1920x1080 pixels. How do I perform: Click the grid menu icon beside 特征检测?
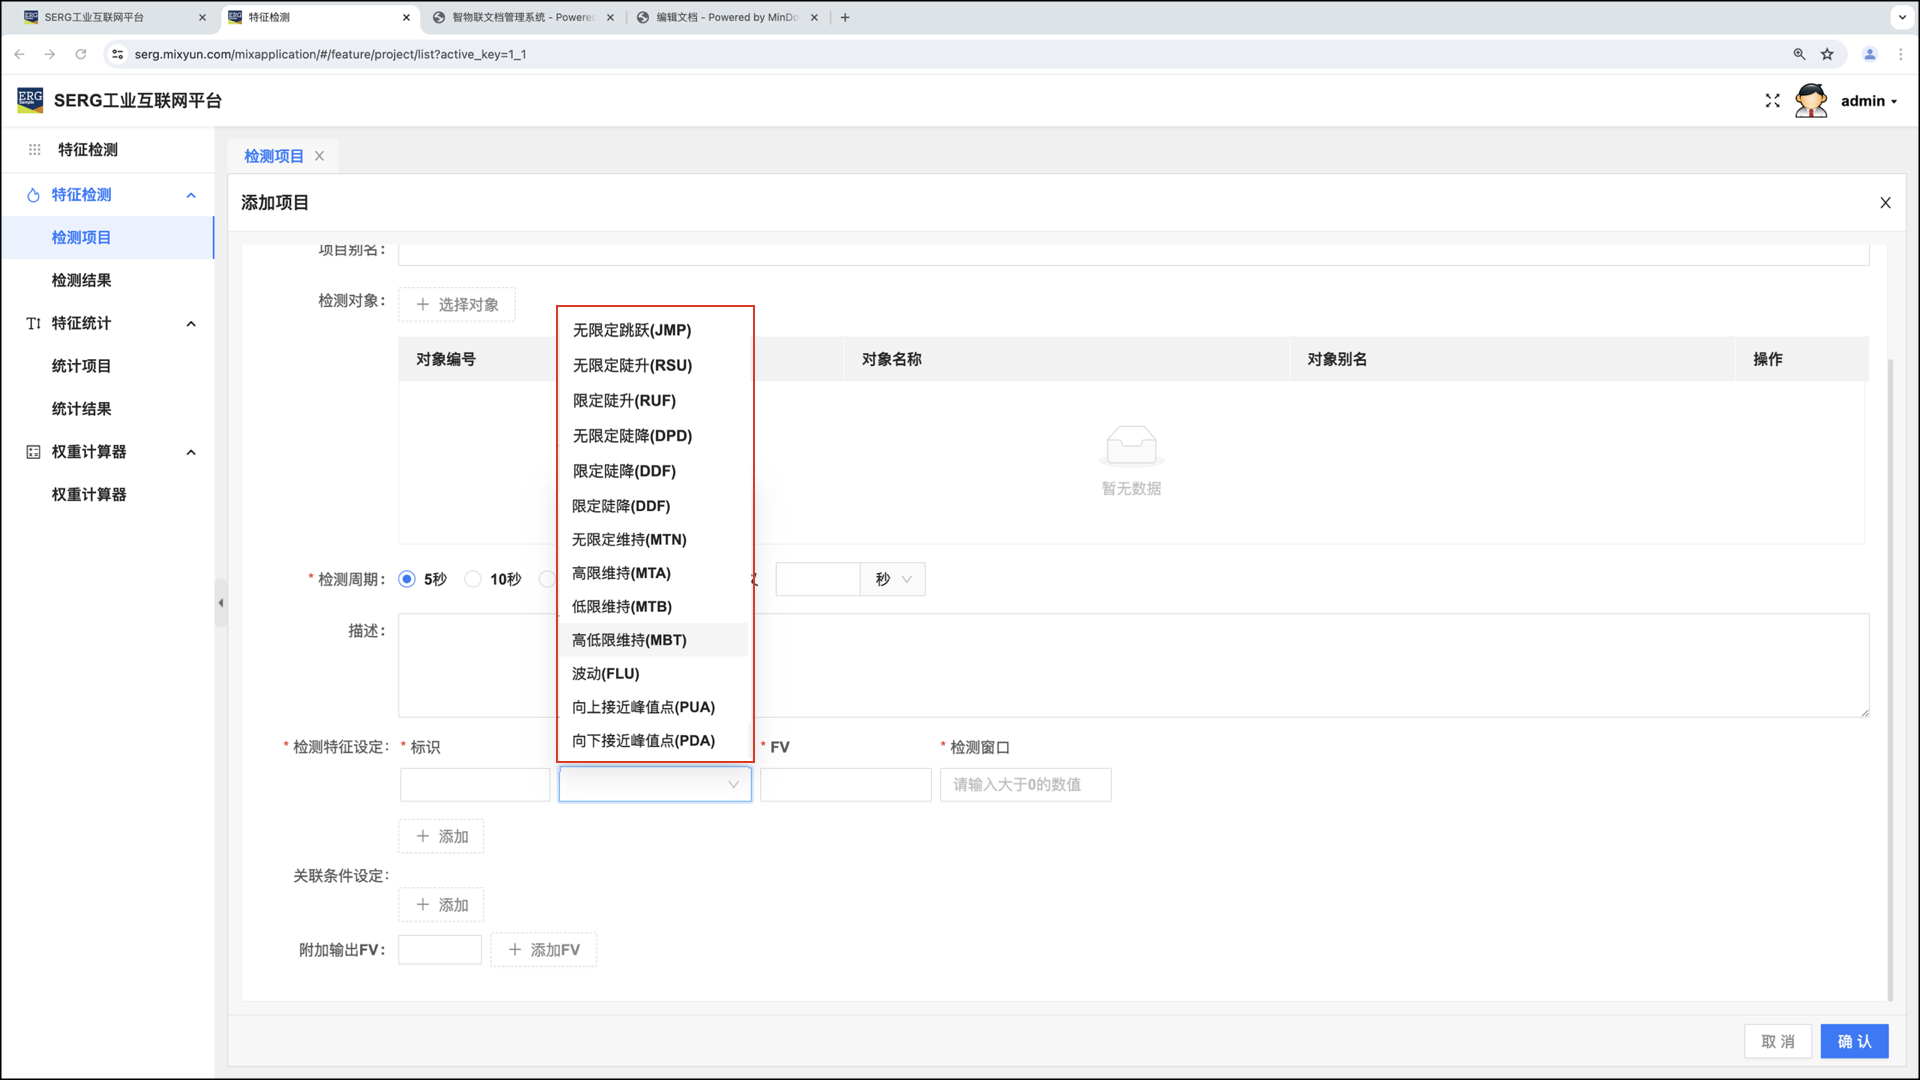[34, 150]
